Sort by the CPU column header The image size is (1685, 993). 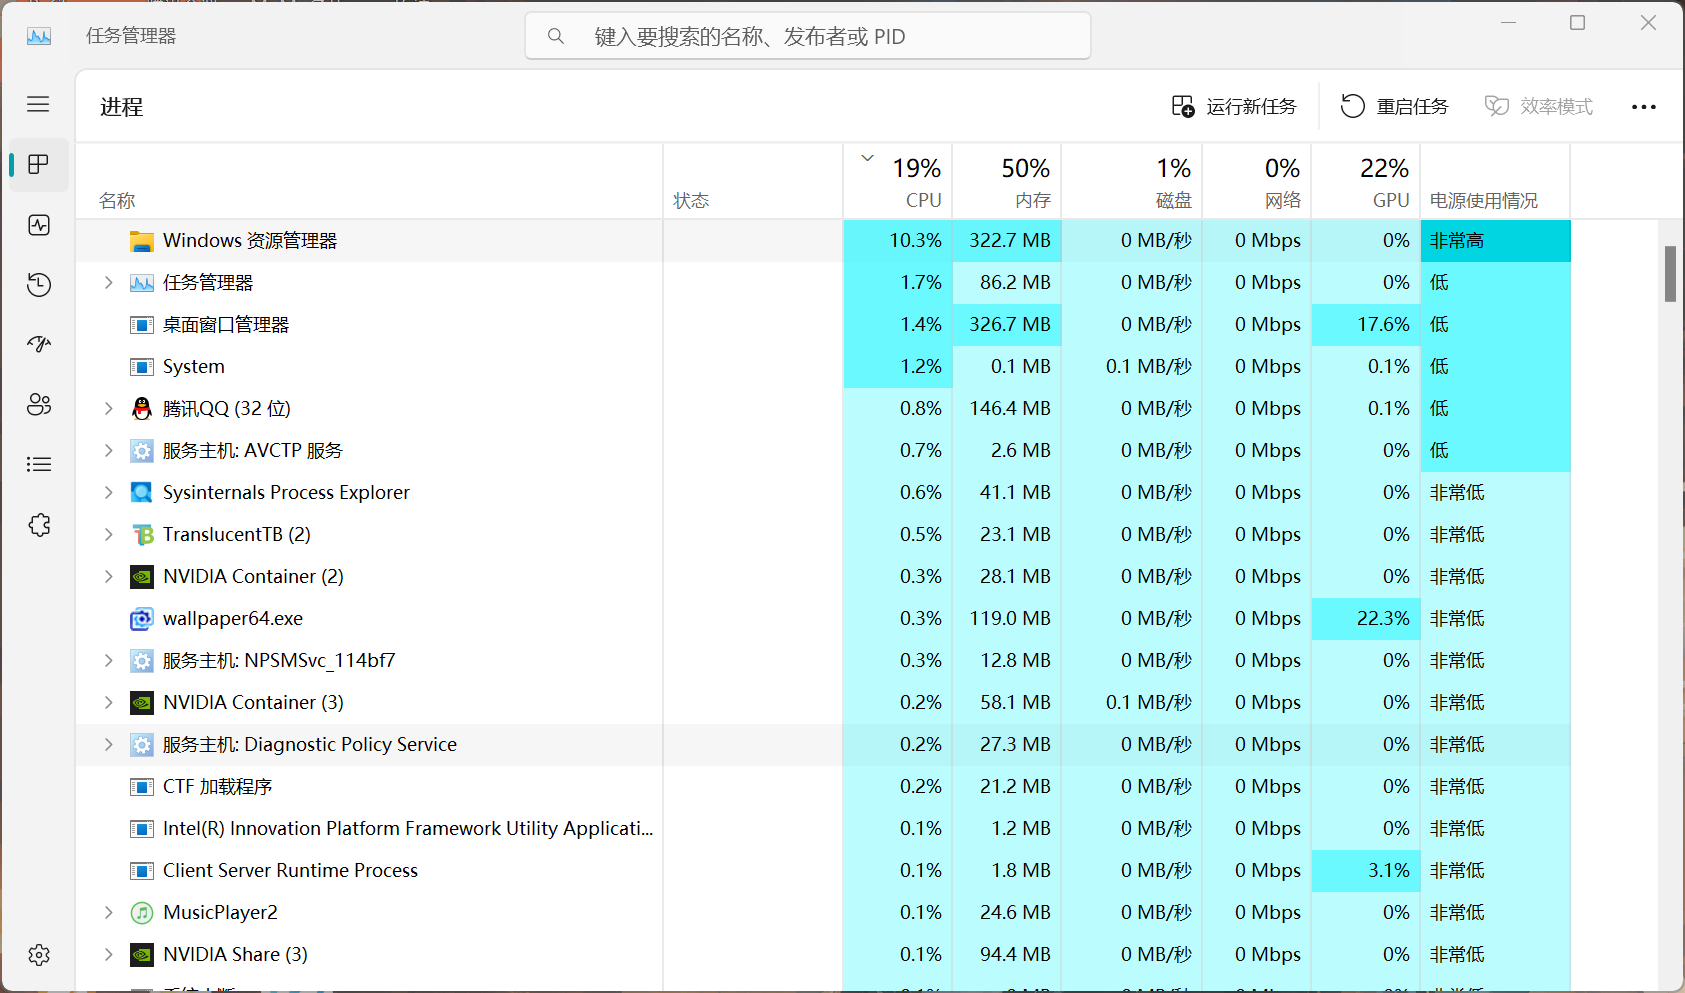pos(898,181)
